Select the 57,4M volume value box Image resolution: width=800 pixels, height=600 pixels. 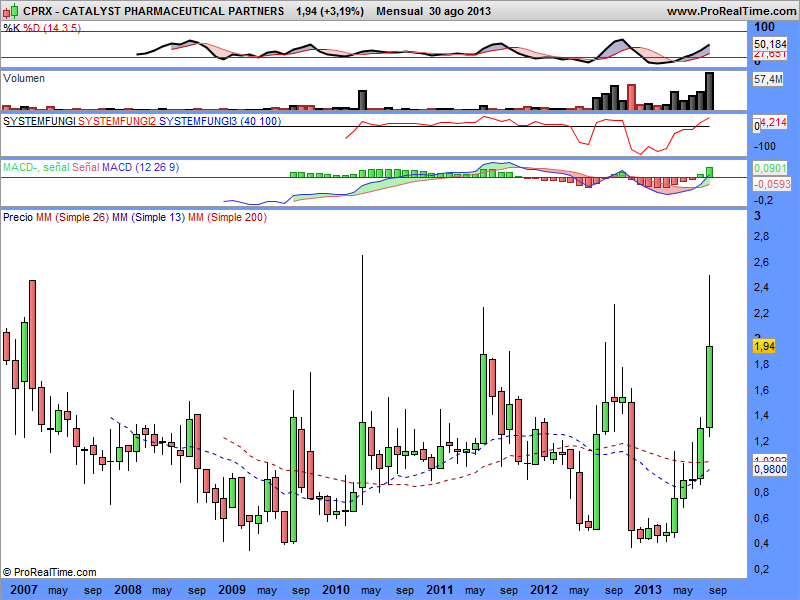coord(768,79)
